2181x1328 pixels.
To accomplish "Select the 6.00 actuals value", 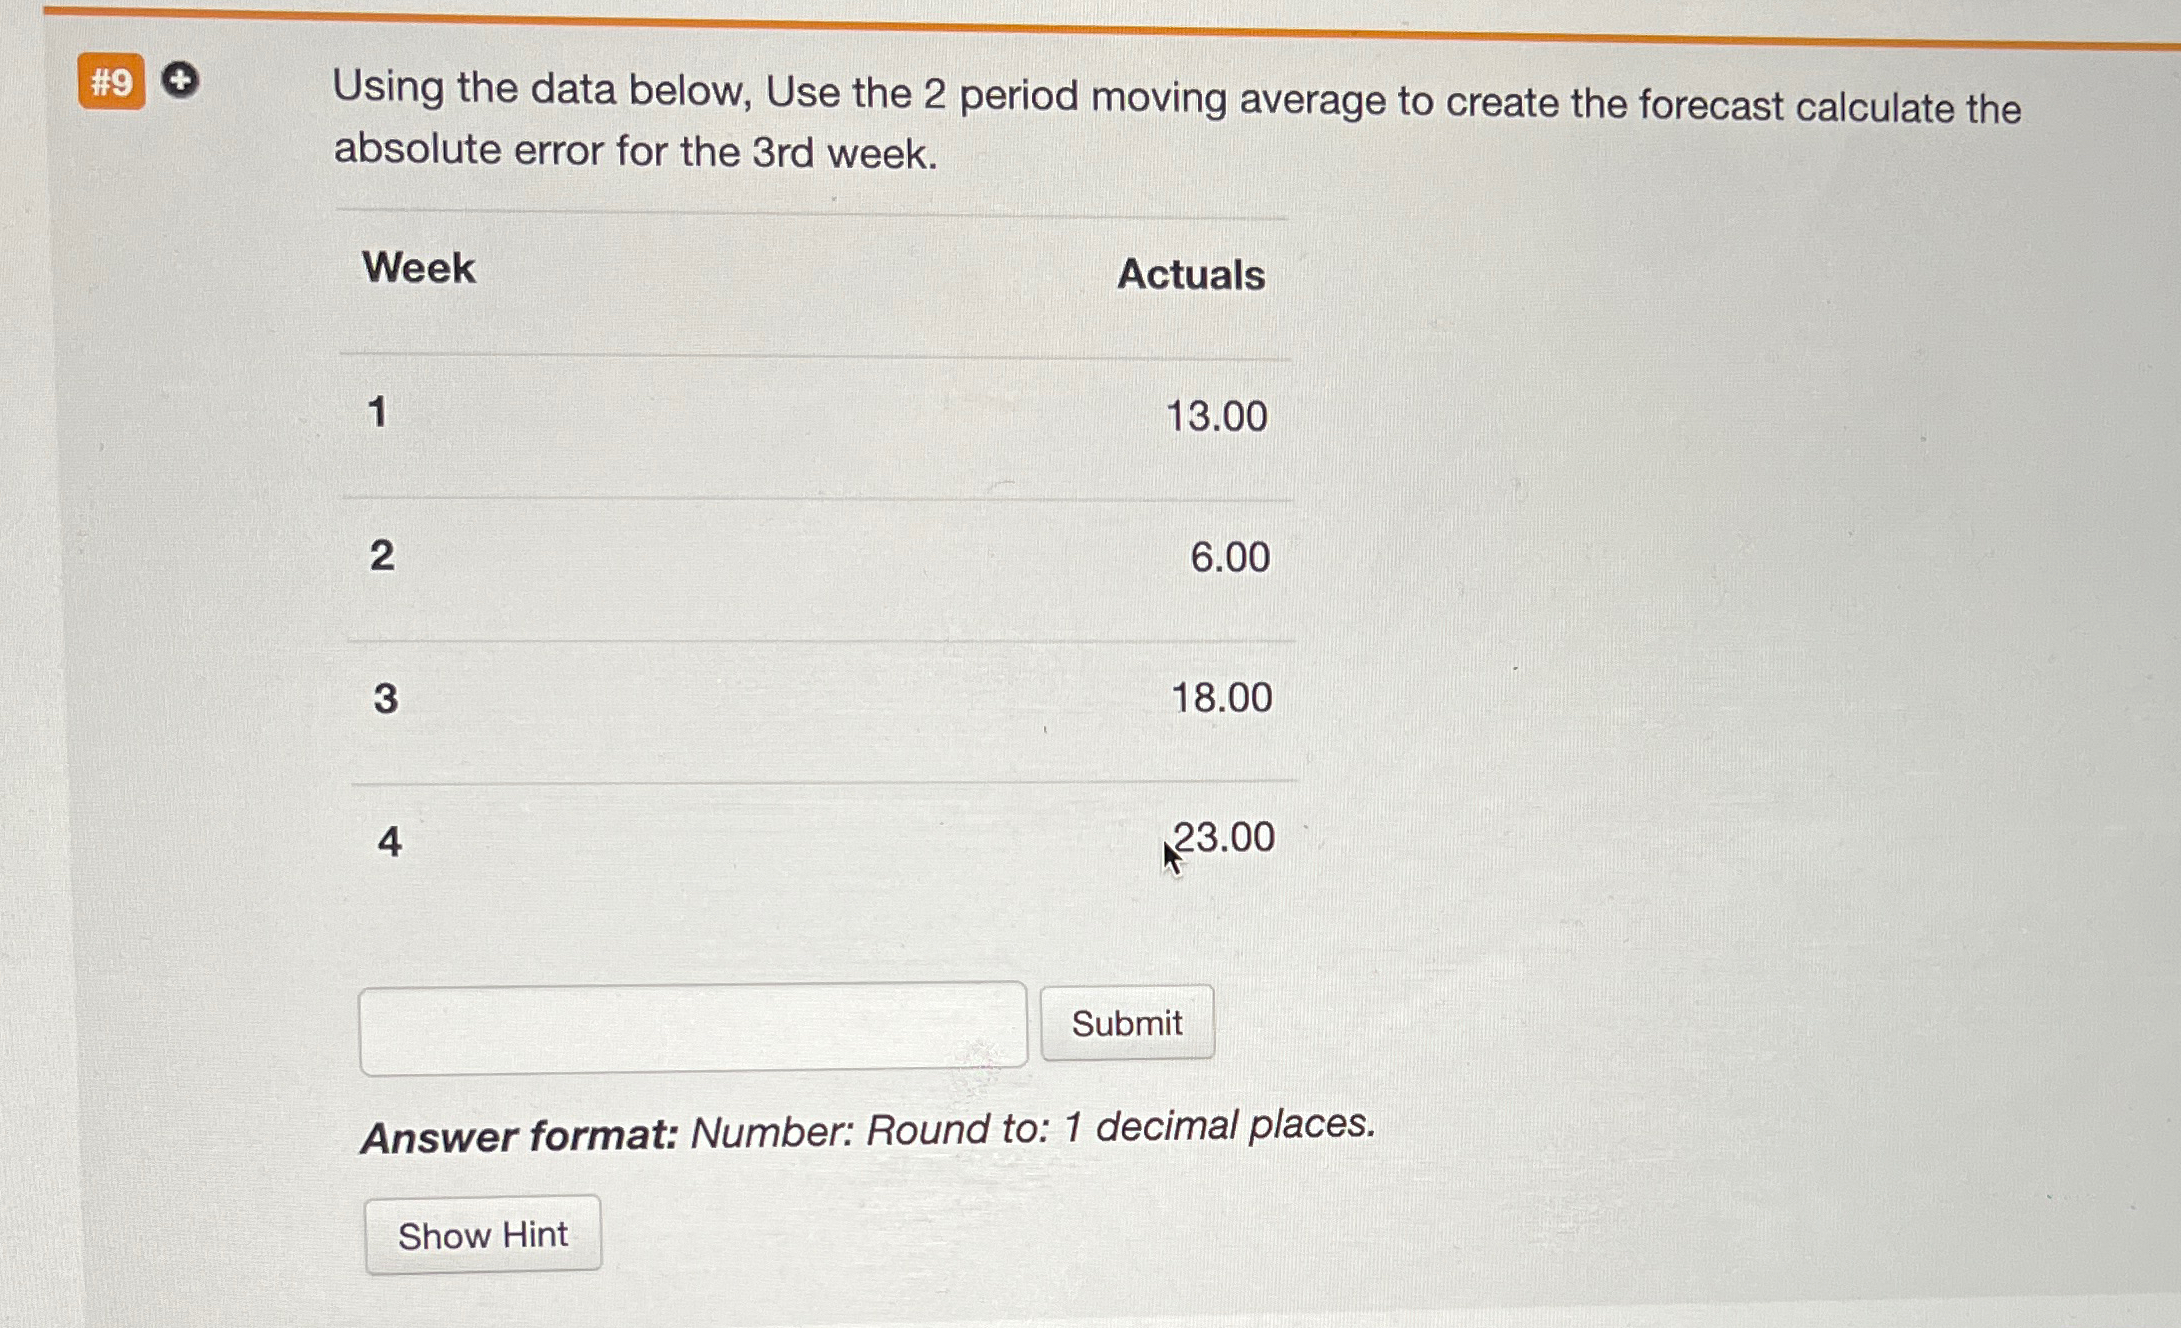I will [1230, 557].
